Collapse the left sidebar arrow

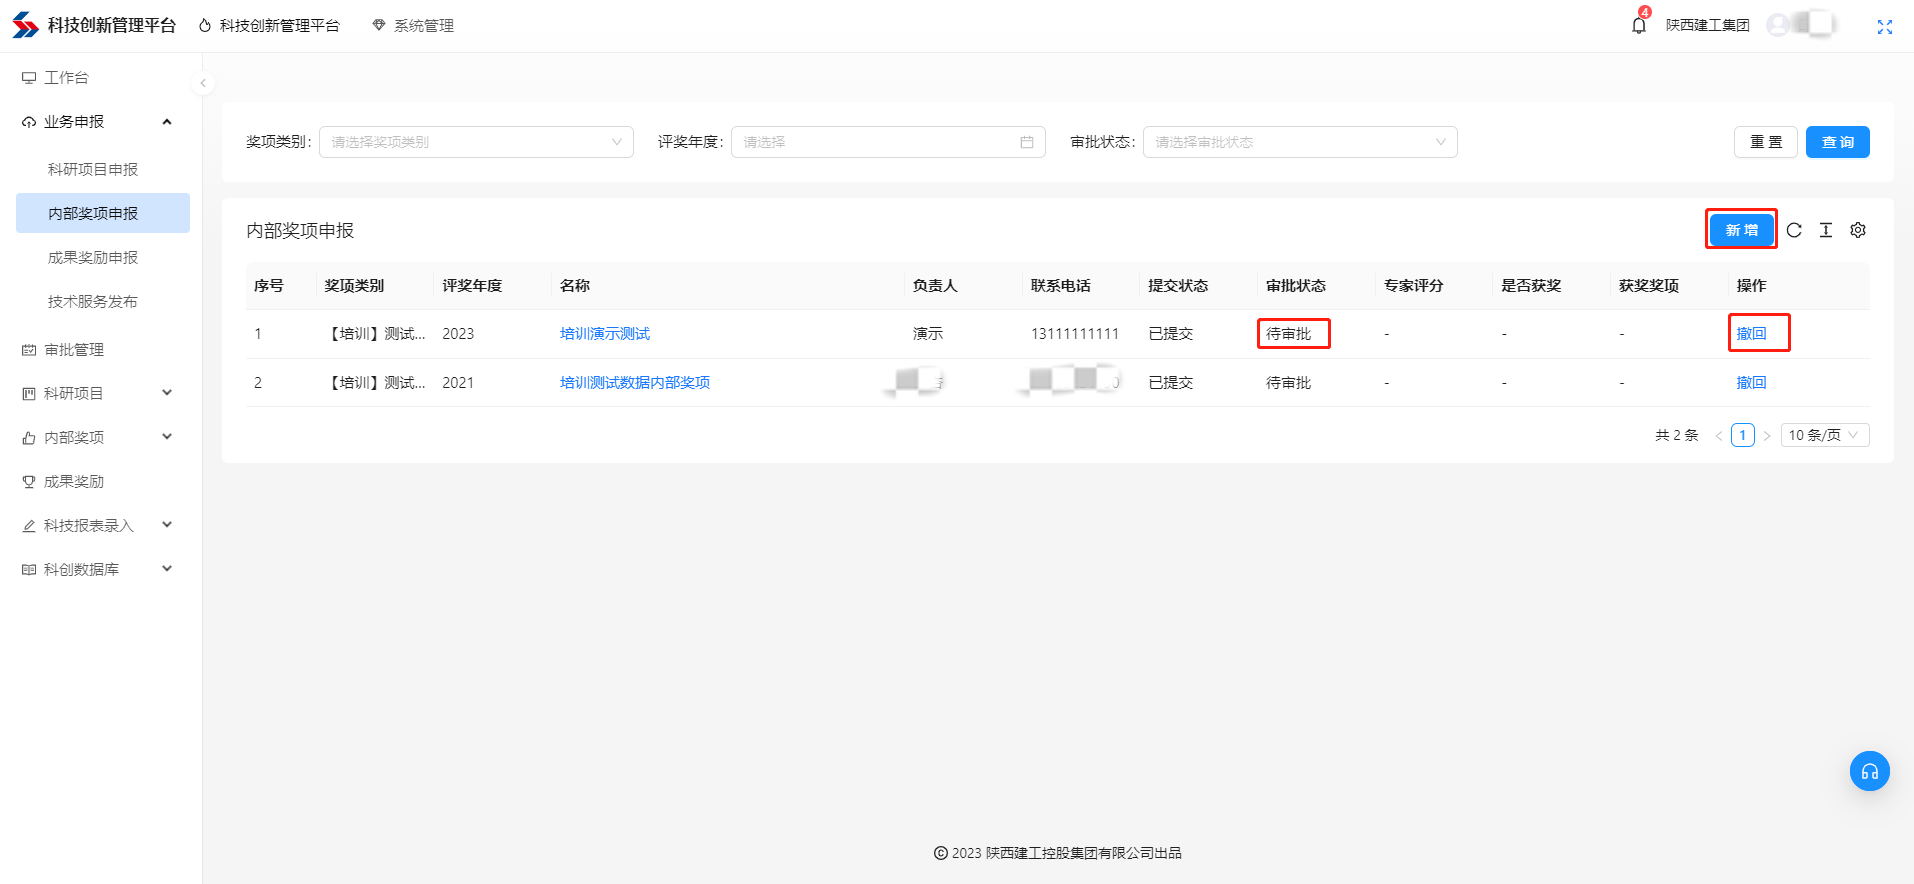[x=203, y=83]
